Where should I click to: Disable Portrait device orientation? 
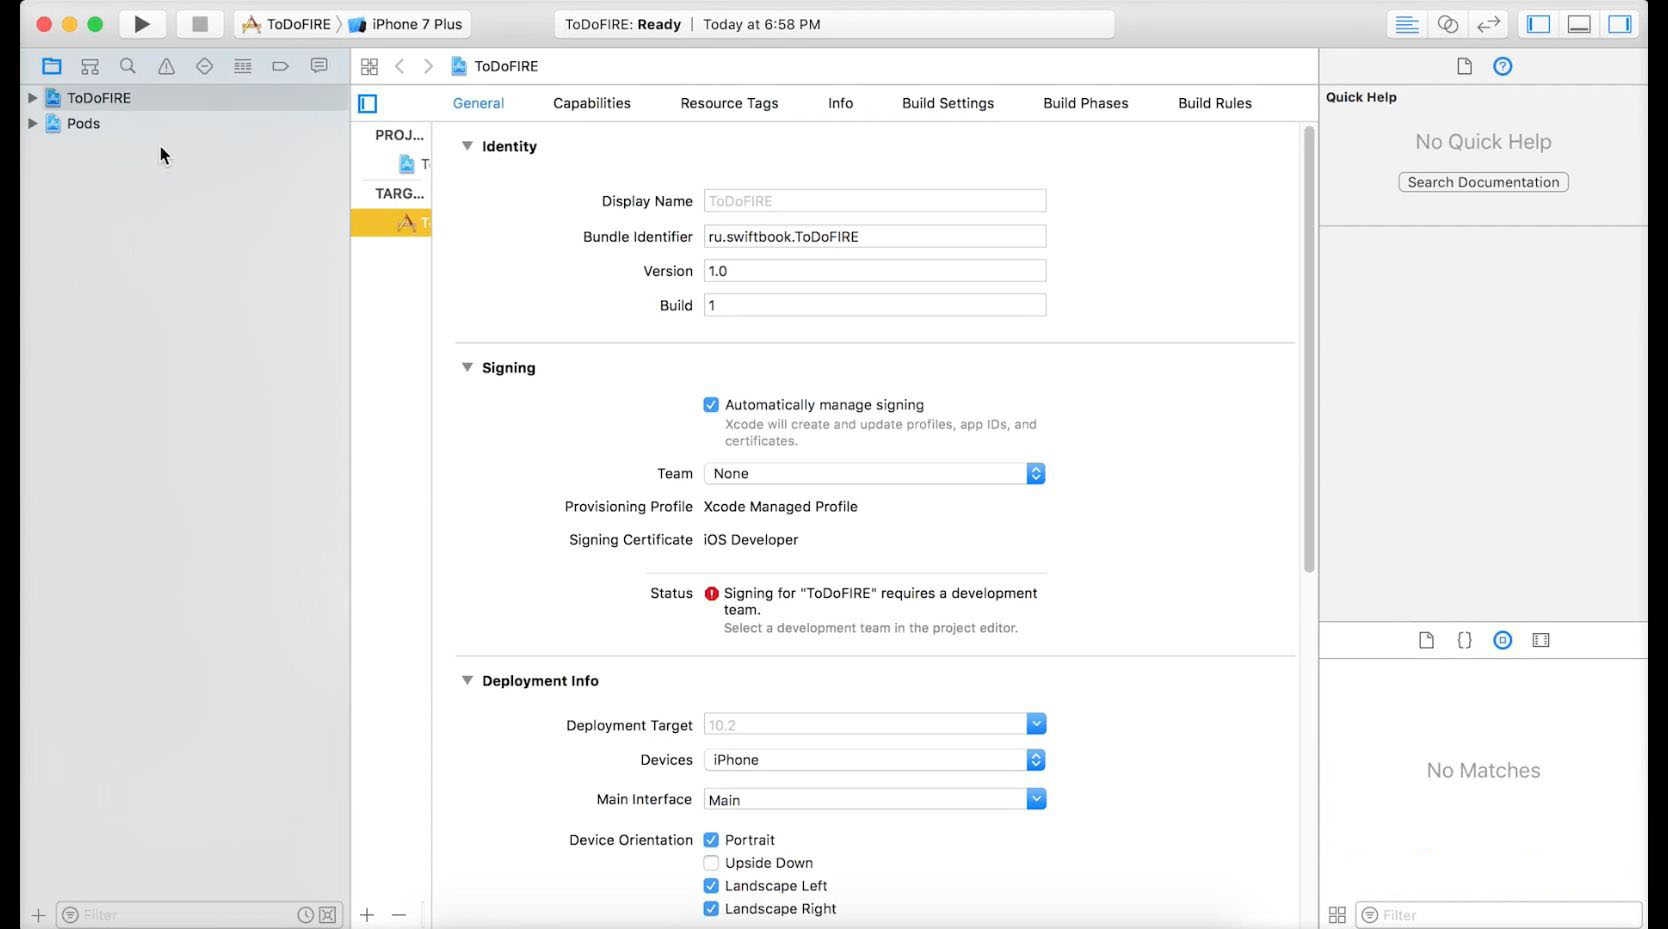[711, 840]
